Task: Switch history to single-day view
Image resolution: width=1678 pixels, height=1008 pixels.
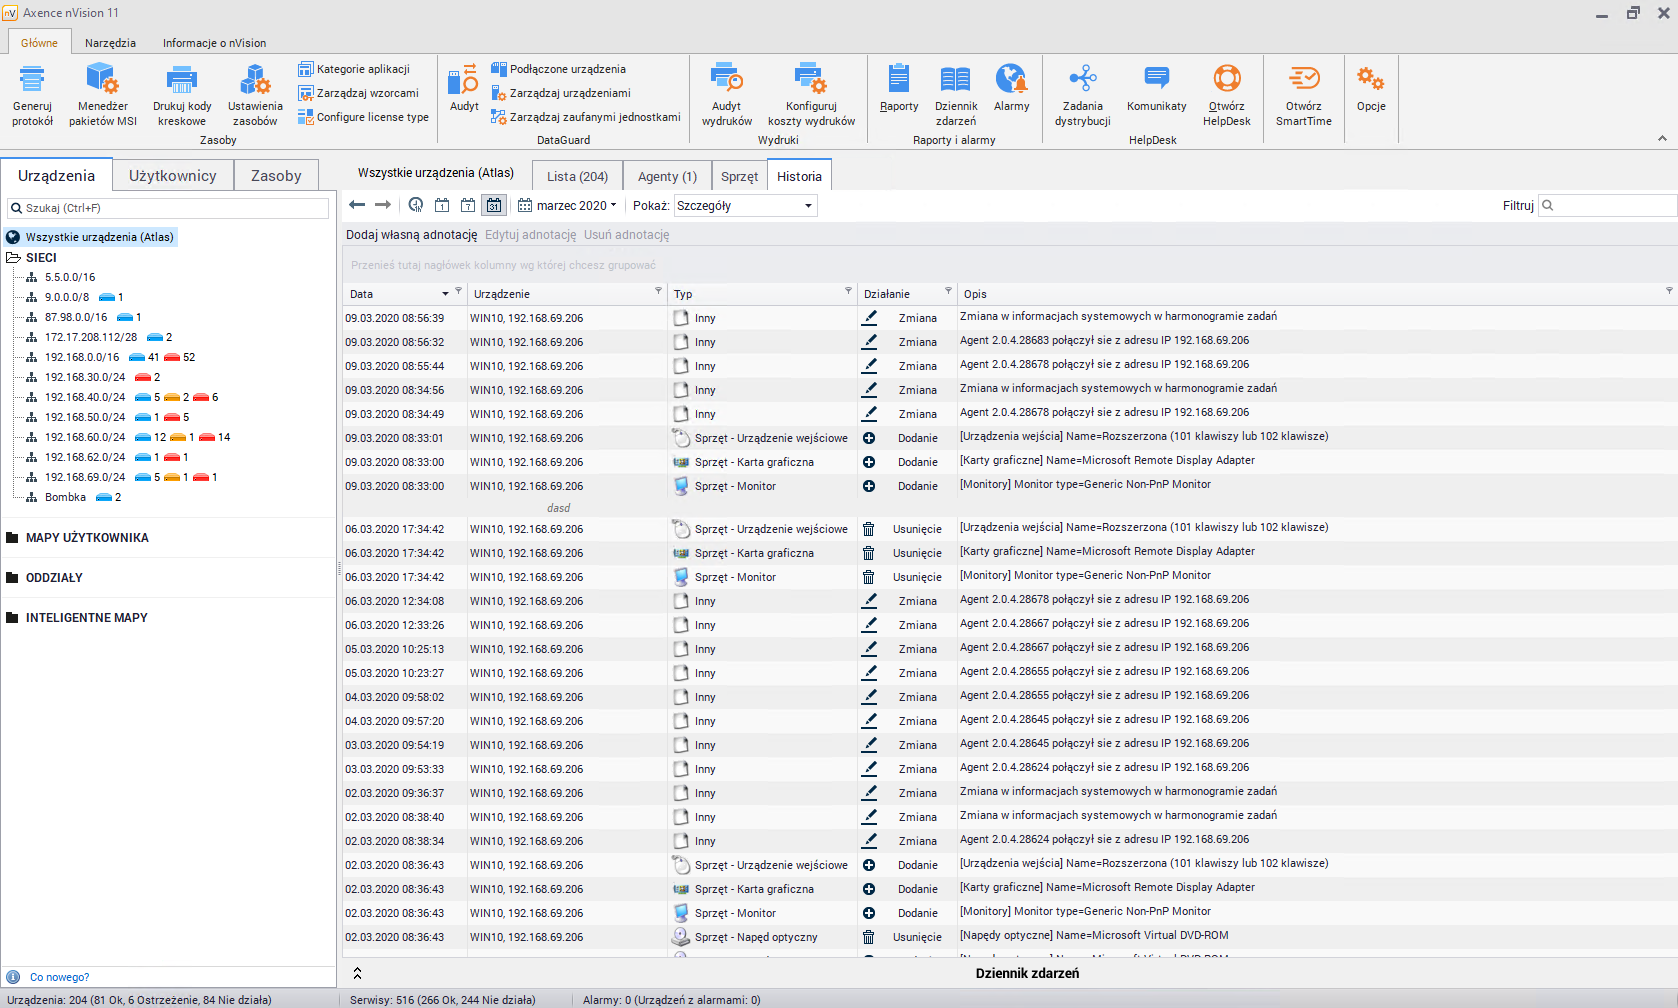Action: click(x=442, y=205)
